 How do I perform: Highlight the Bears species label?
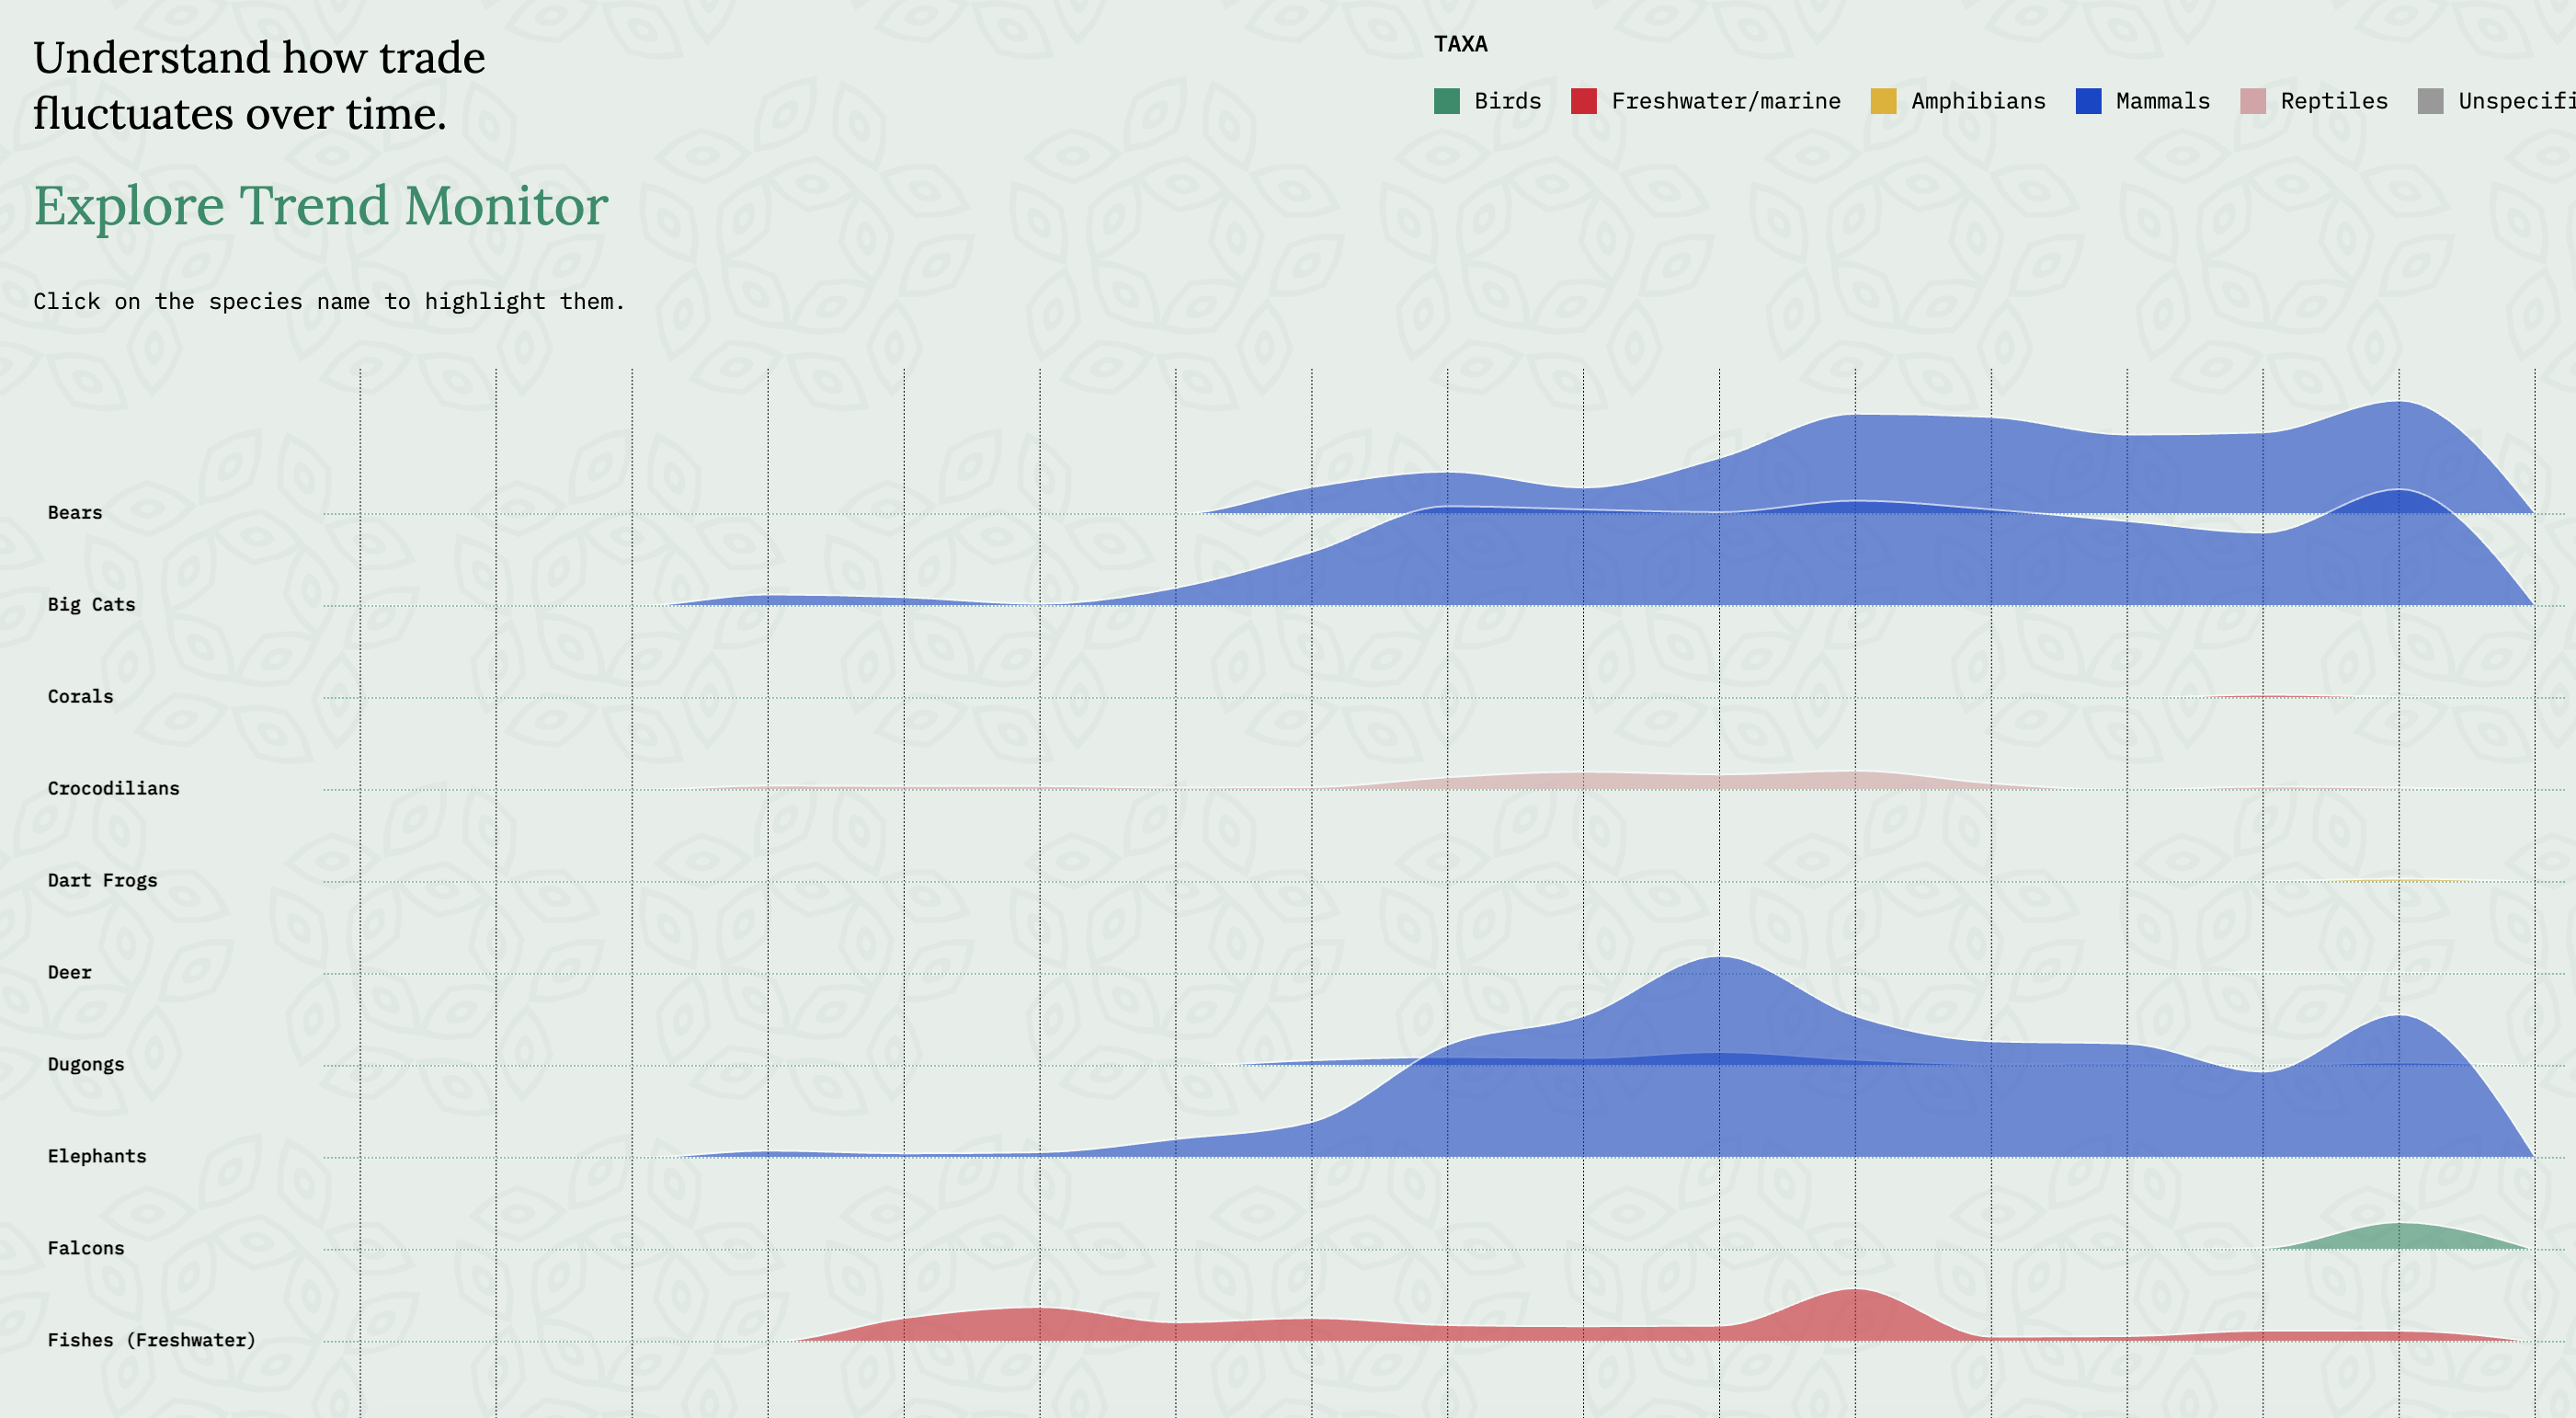pos(75,512)
